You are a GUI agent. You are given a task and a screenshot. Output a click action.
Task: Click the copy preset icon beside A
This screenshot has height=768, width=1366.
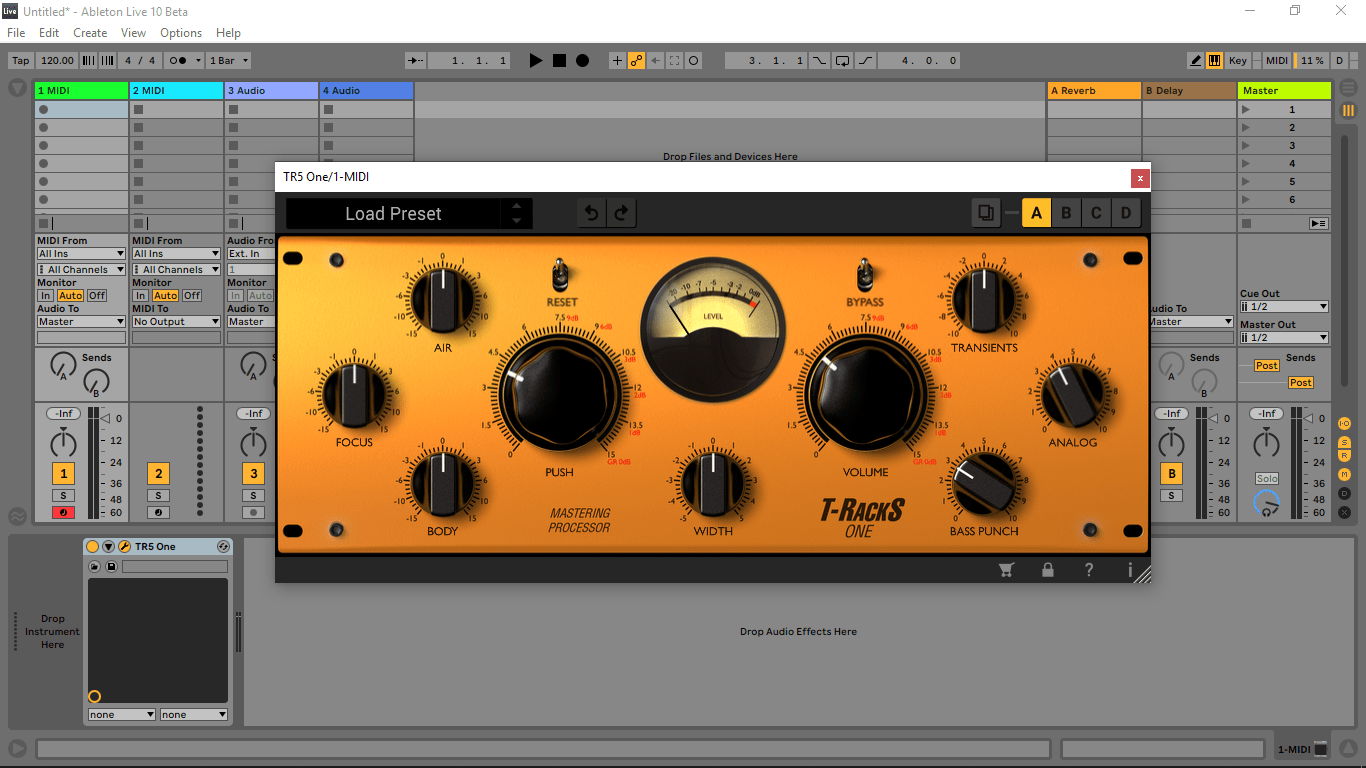pyautogui.click(x=986, y=213)
